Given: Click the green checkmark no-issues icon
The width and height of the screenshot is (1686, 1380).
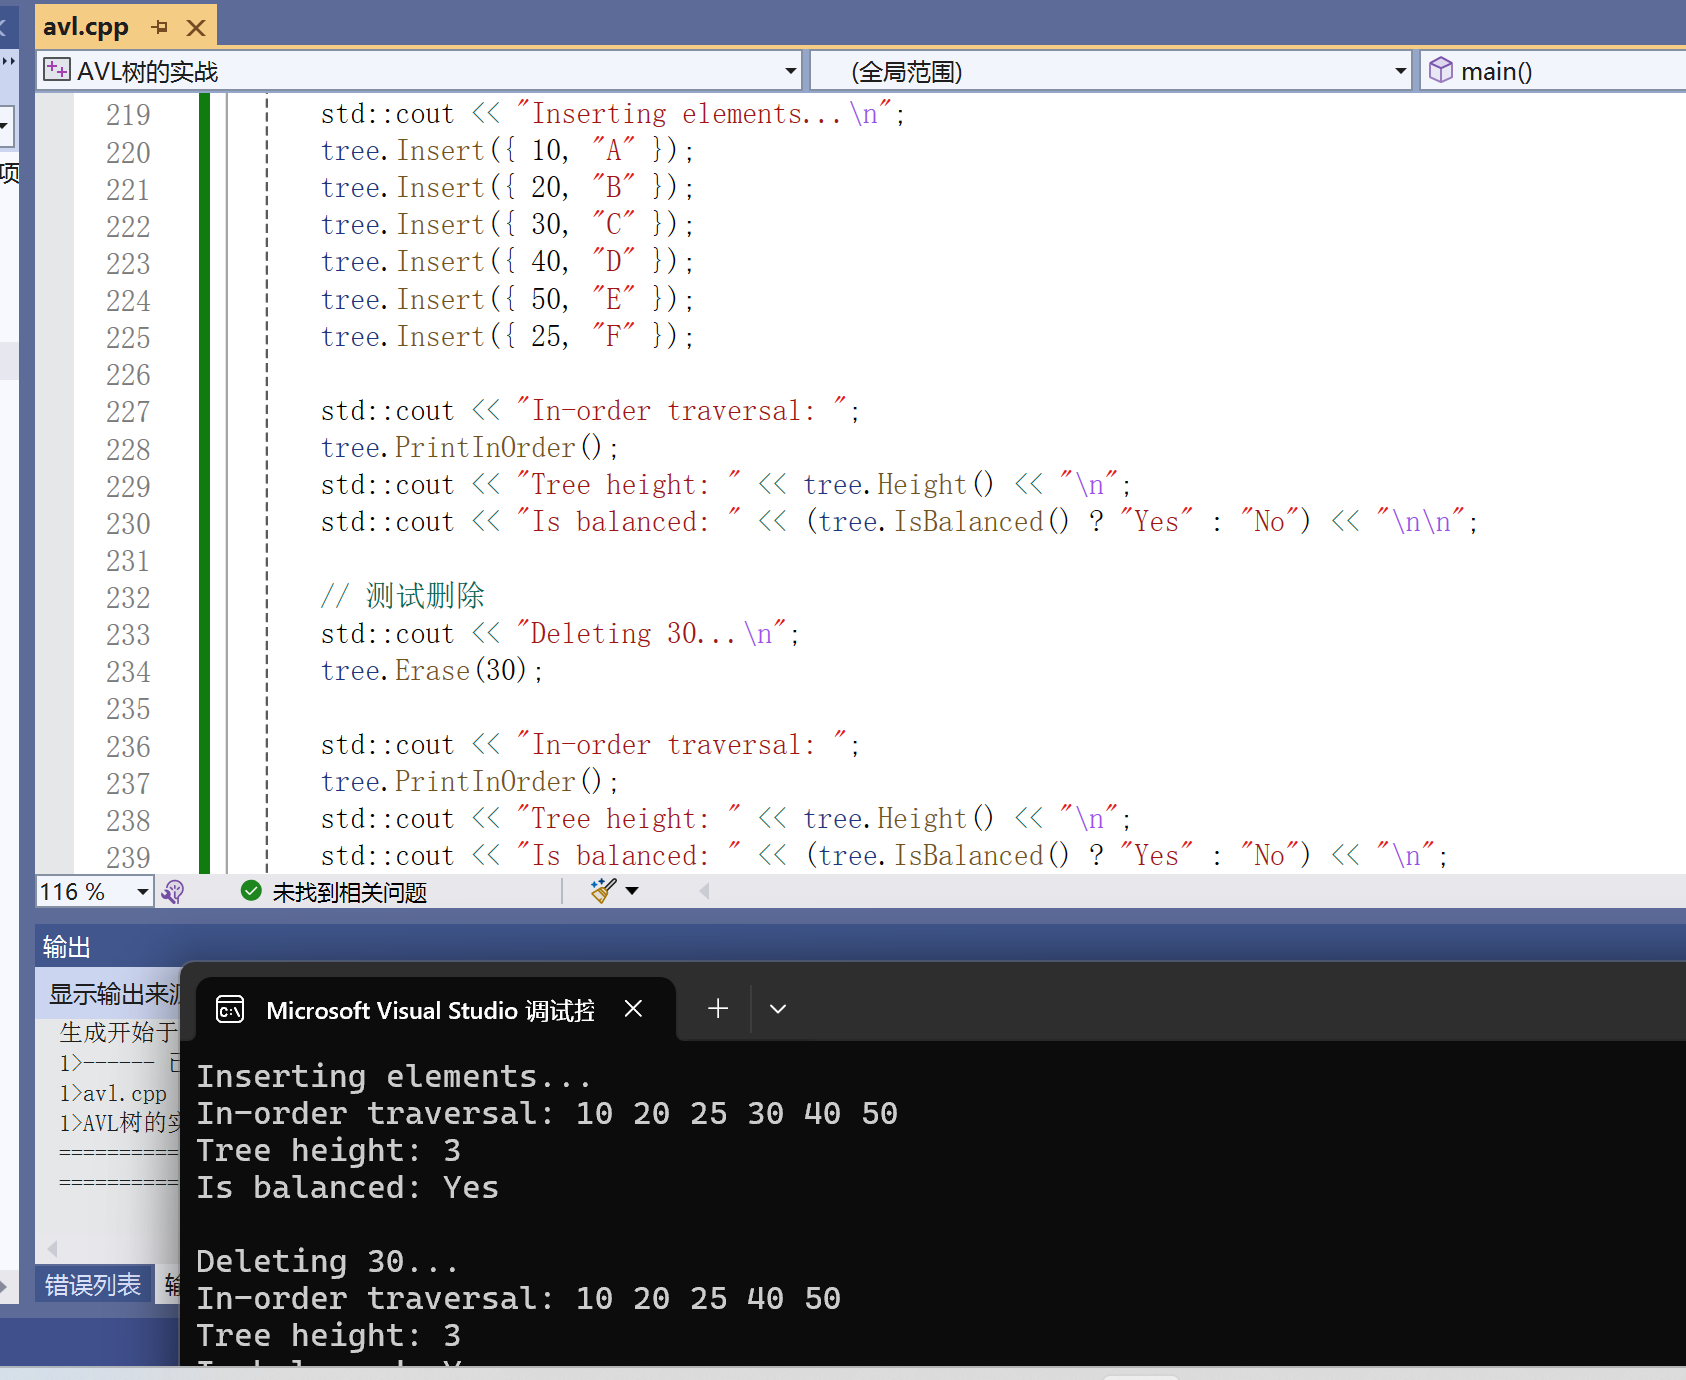Looking at the screenshot, I should (251, 891).
